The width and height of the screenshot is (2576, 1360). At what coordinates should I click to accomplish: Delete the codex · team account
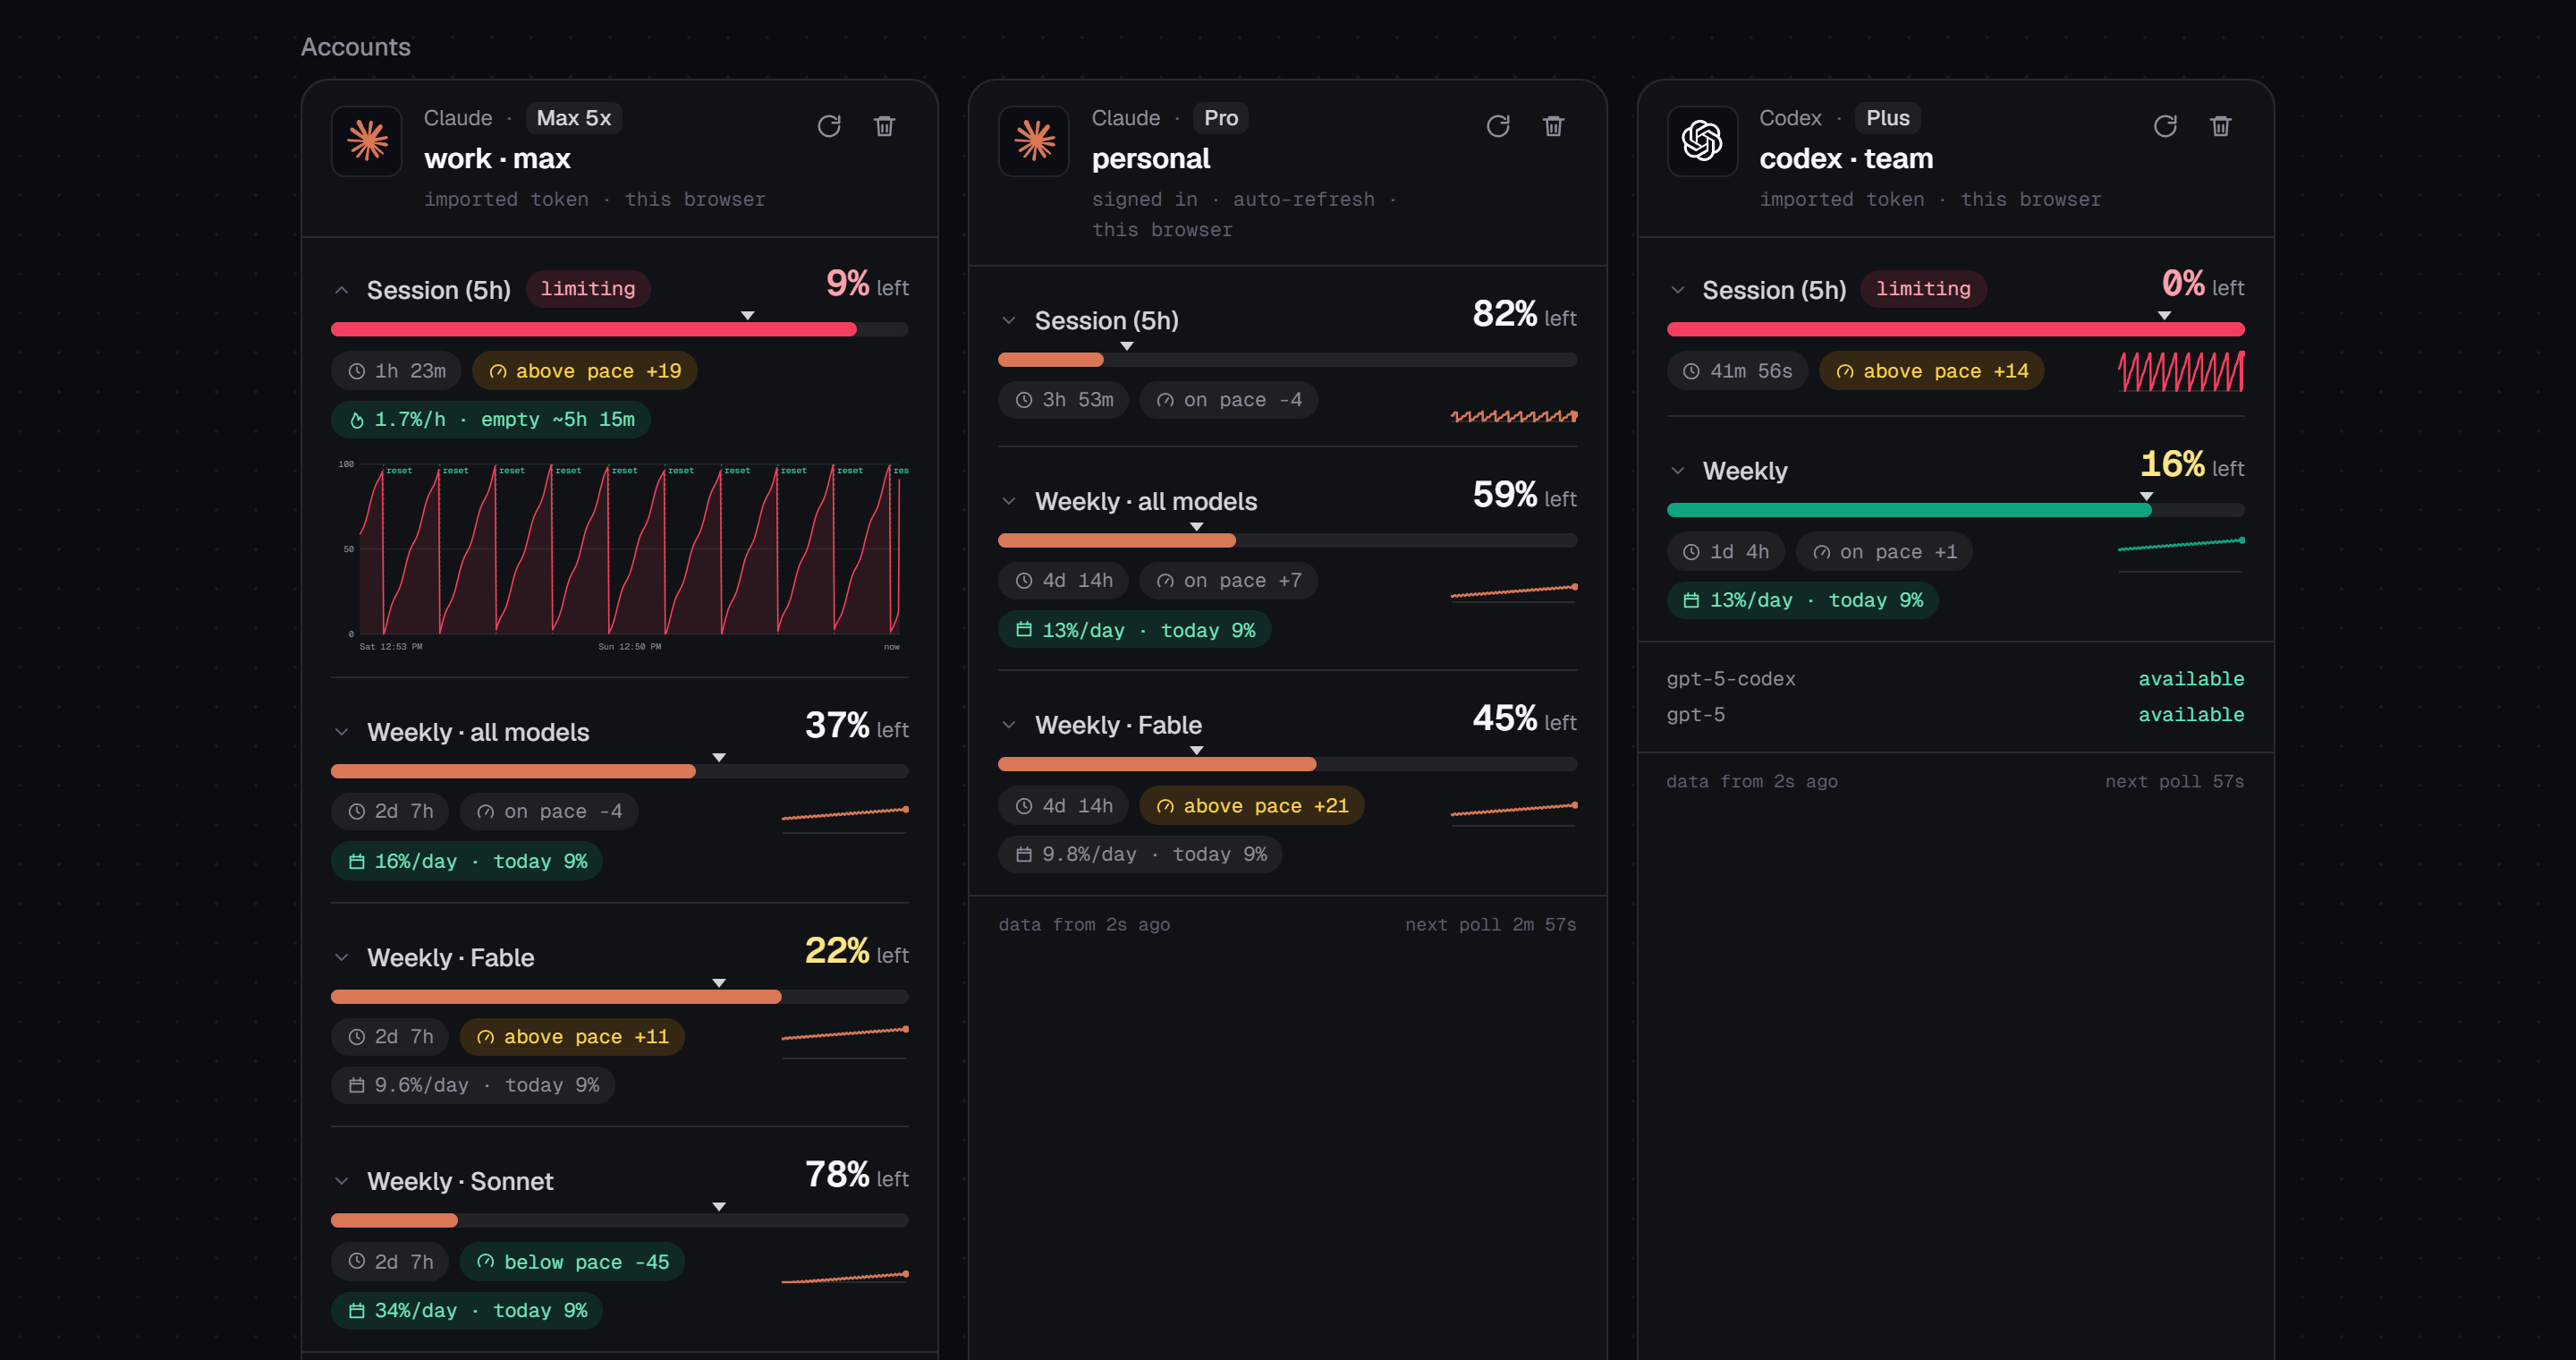[2221, 126]
